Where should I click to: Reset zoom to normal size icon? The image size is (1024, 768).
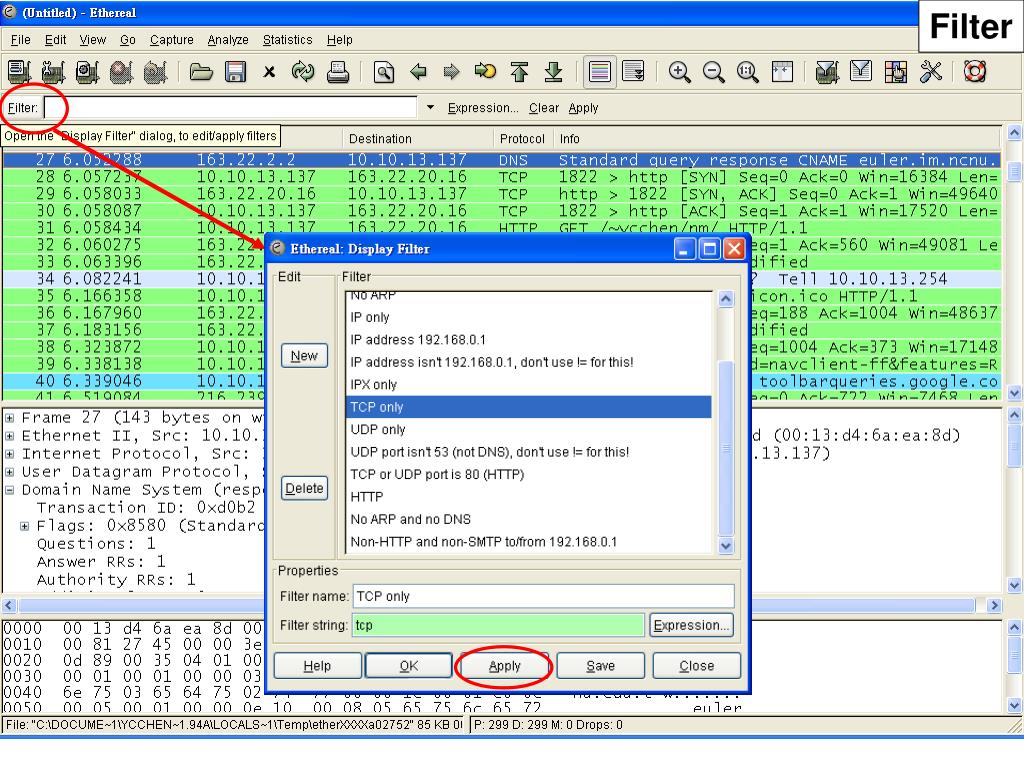[747, 71]
